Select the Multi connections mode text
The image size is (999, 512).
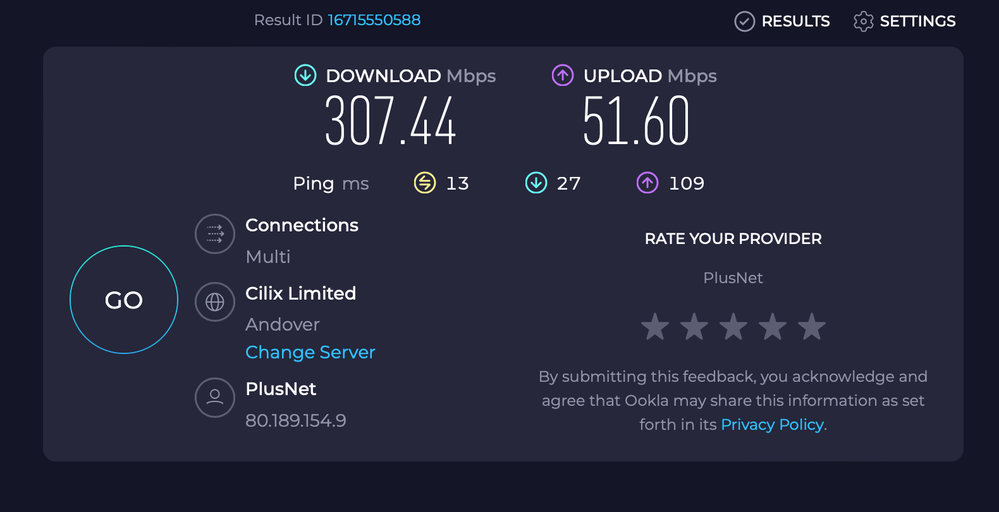[268, 257]
